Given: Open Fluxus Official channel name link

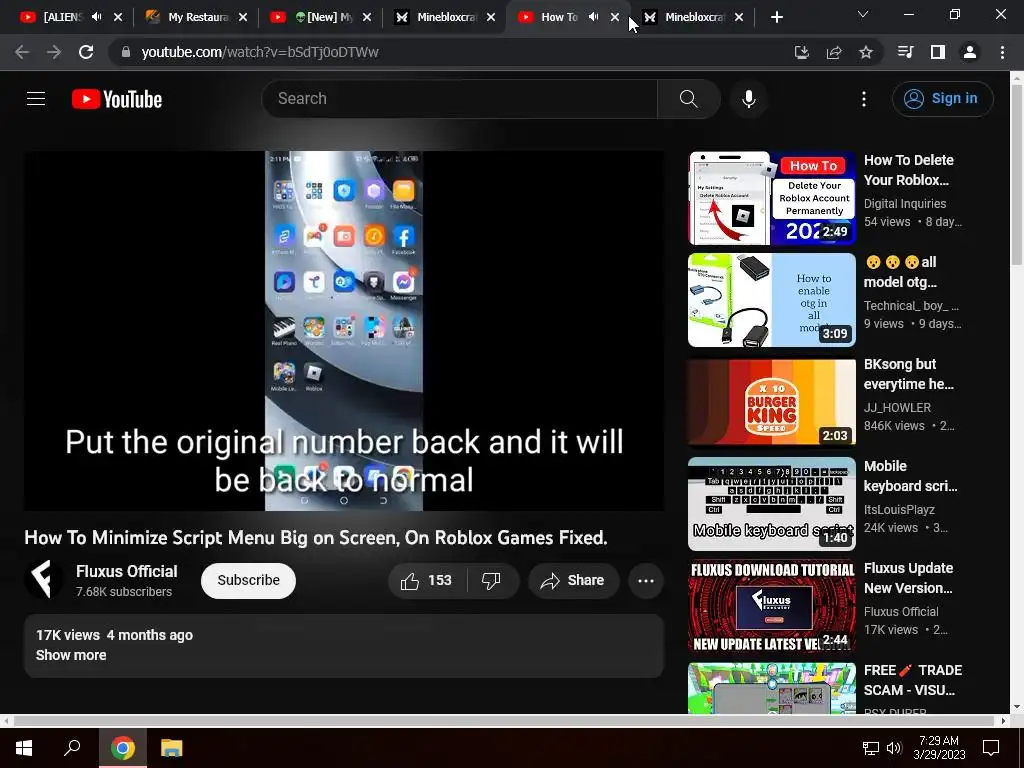Looking at the screenshot, I should tap(127, 571).
